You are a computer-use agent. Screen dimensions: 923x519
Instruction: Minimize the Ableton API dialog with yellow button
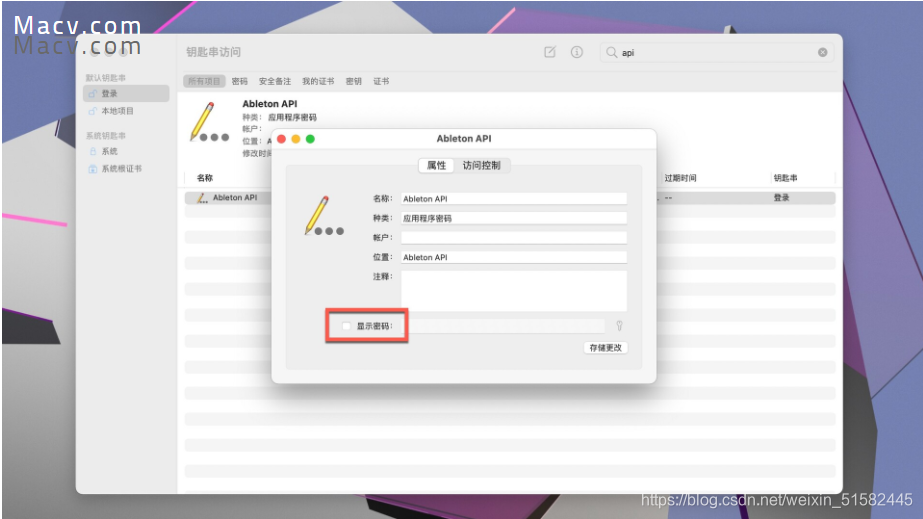[296, 139]
